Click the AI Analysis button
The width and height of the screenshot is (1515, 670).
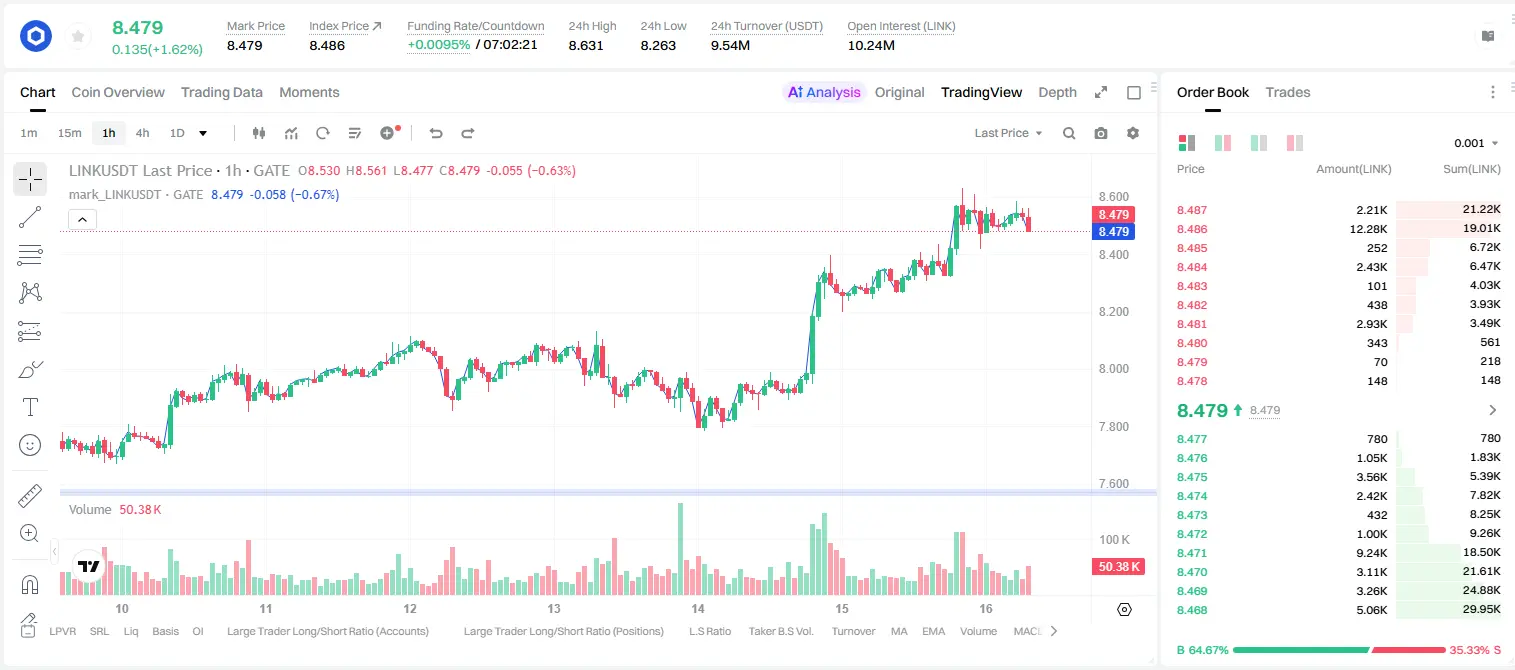[823, 92]
